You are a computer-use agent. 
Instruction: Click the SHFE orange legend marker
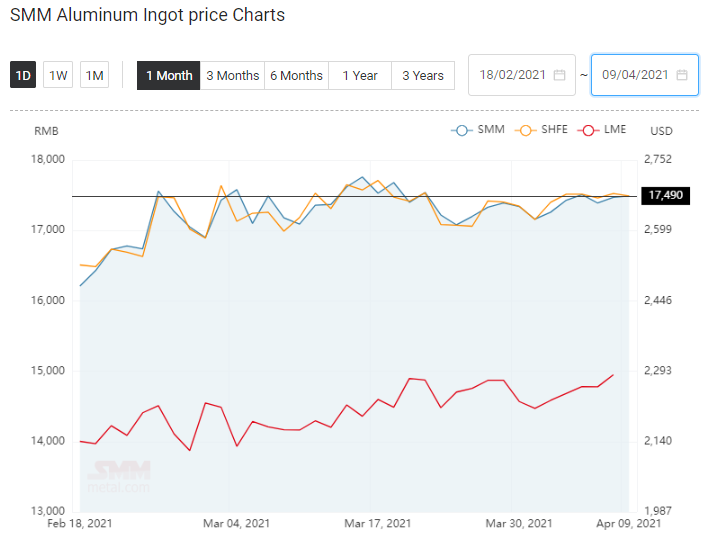(526, 131)
